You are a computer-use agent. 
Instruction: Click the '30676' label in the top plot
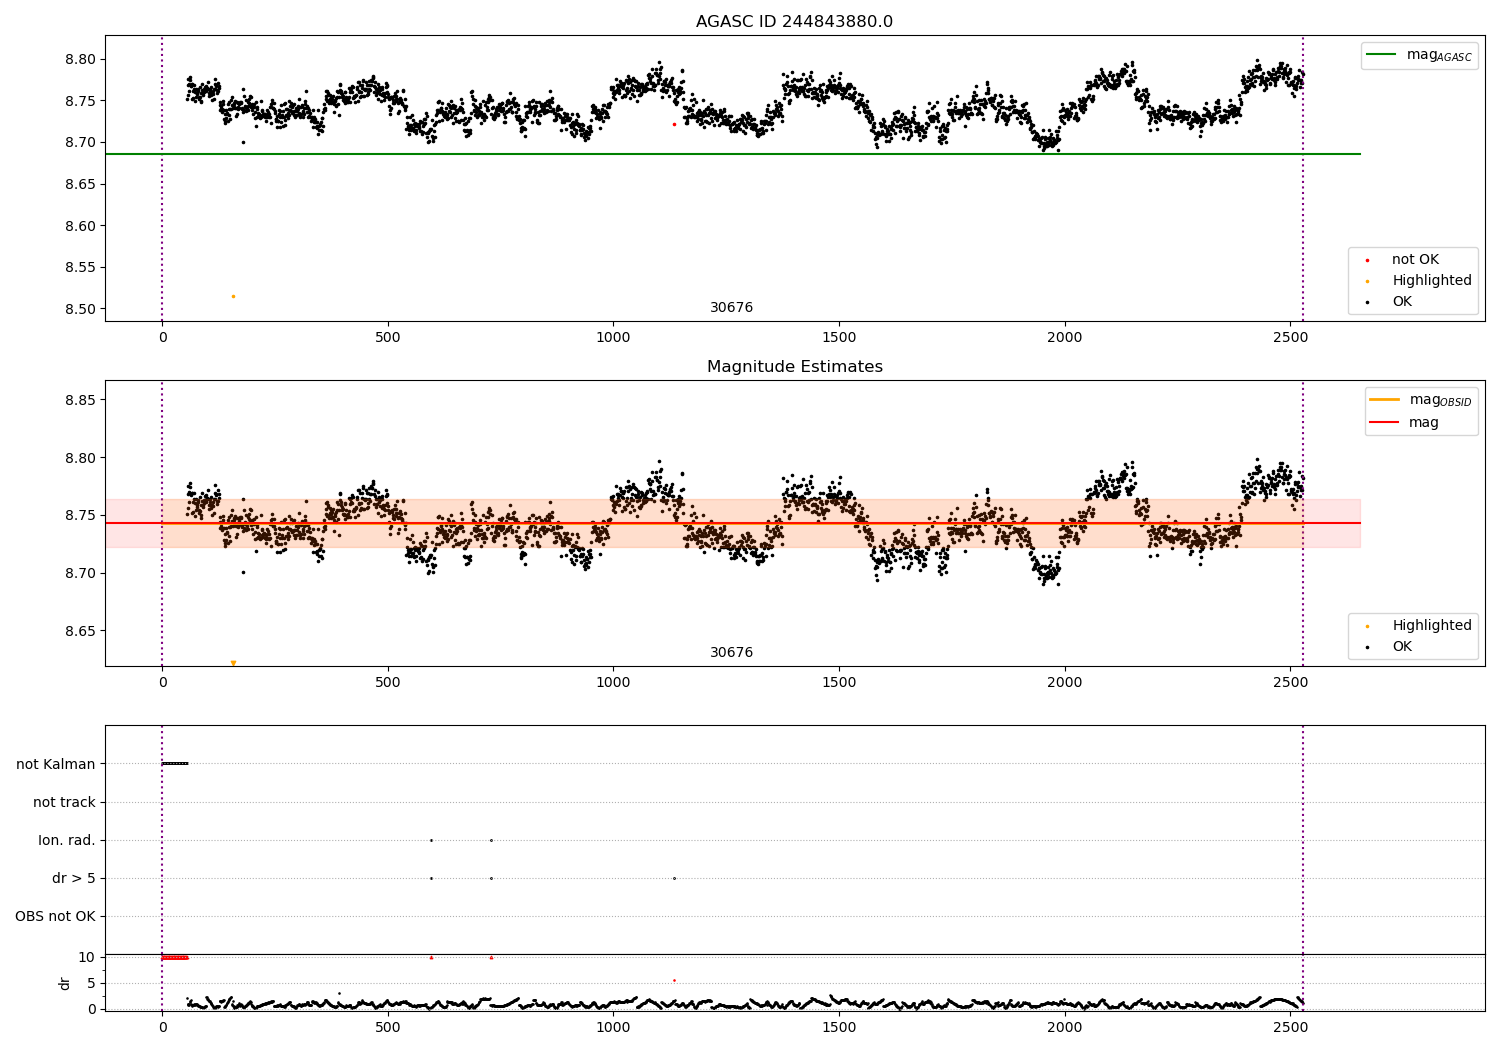coord(731,308)
